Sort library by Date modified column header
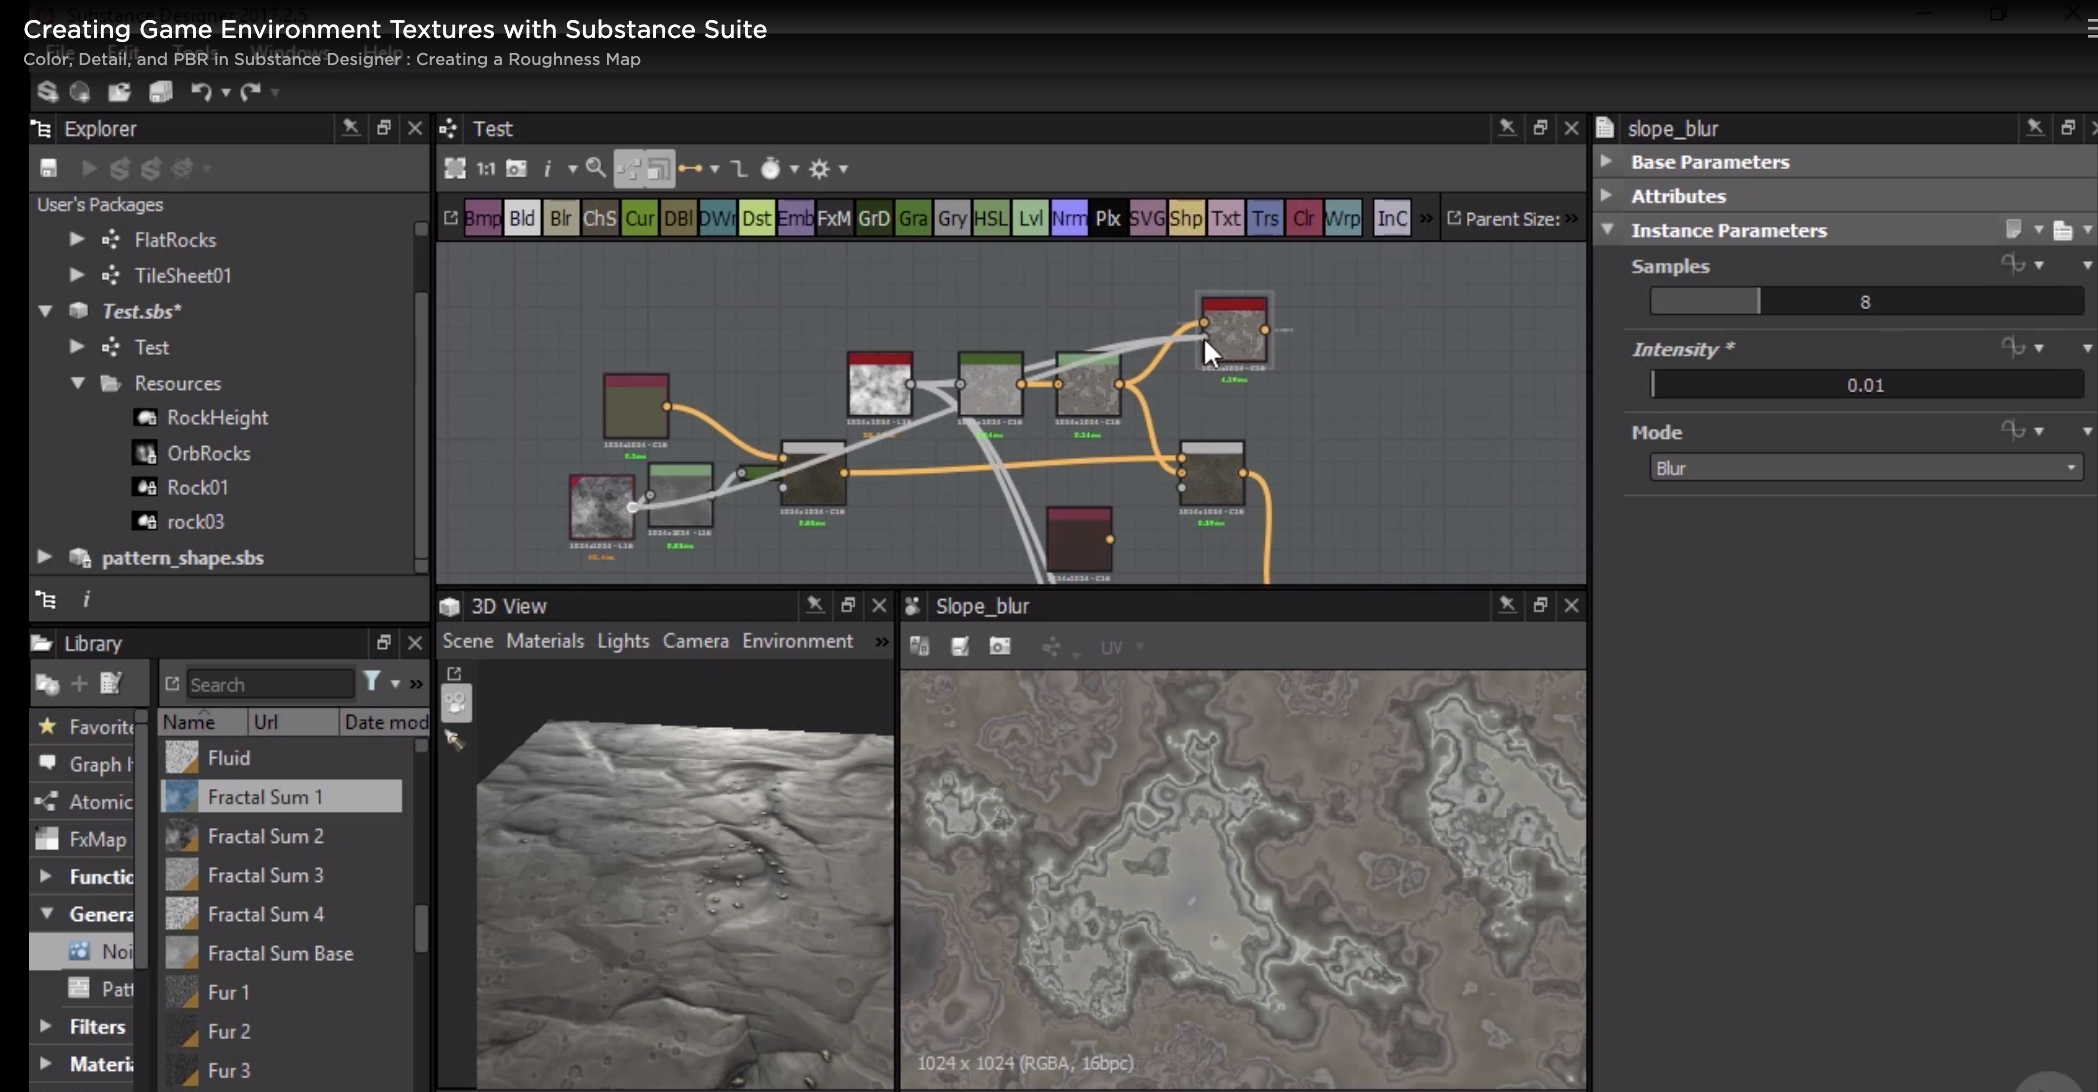 click(x=385, y=722)
